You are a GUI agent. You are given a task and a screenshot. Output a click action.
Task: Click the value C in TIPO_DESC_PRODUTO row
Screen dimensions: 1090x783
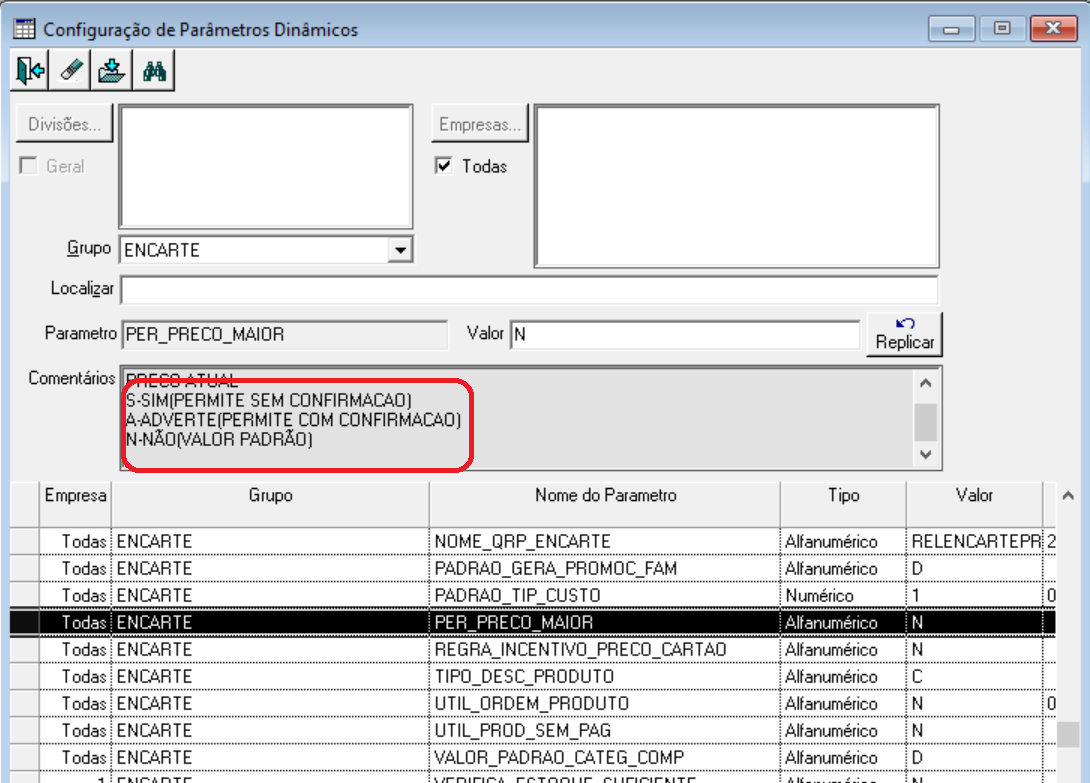point(975,677)
